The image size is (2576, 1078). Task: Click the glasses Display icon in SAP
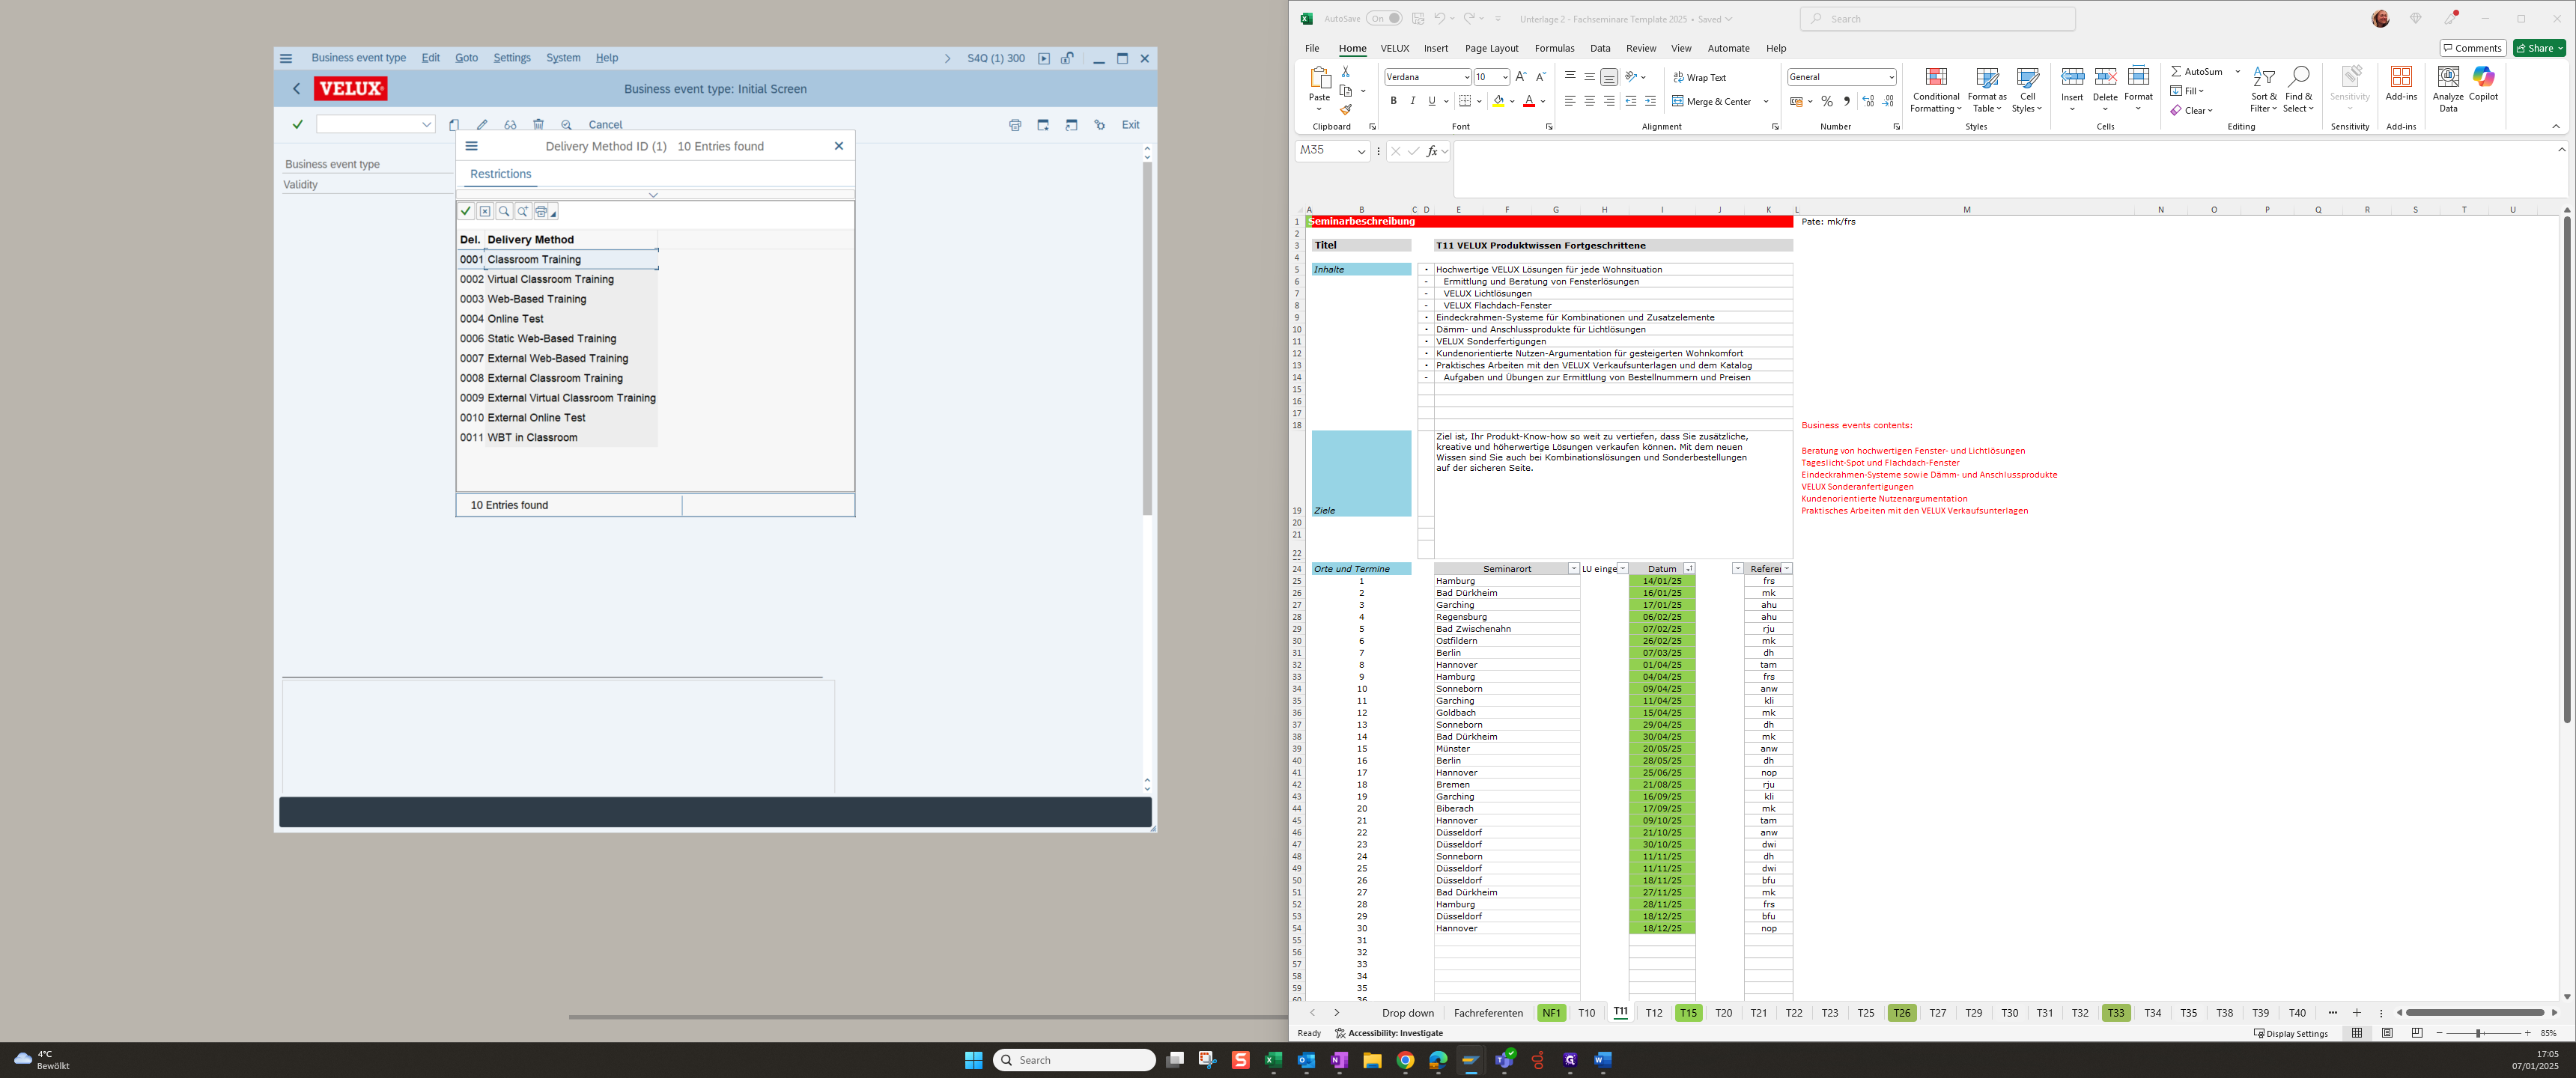pos(510,125)
